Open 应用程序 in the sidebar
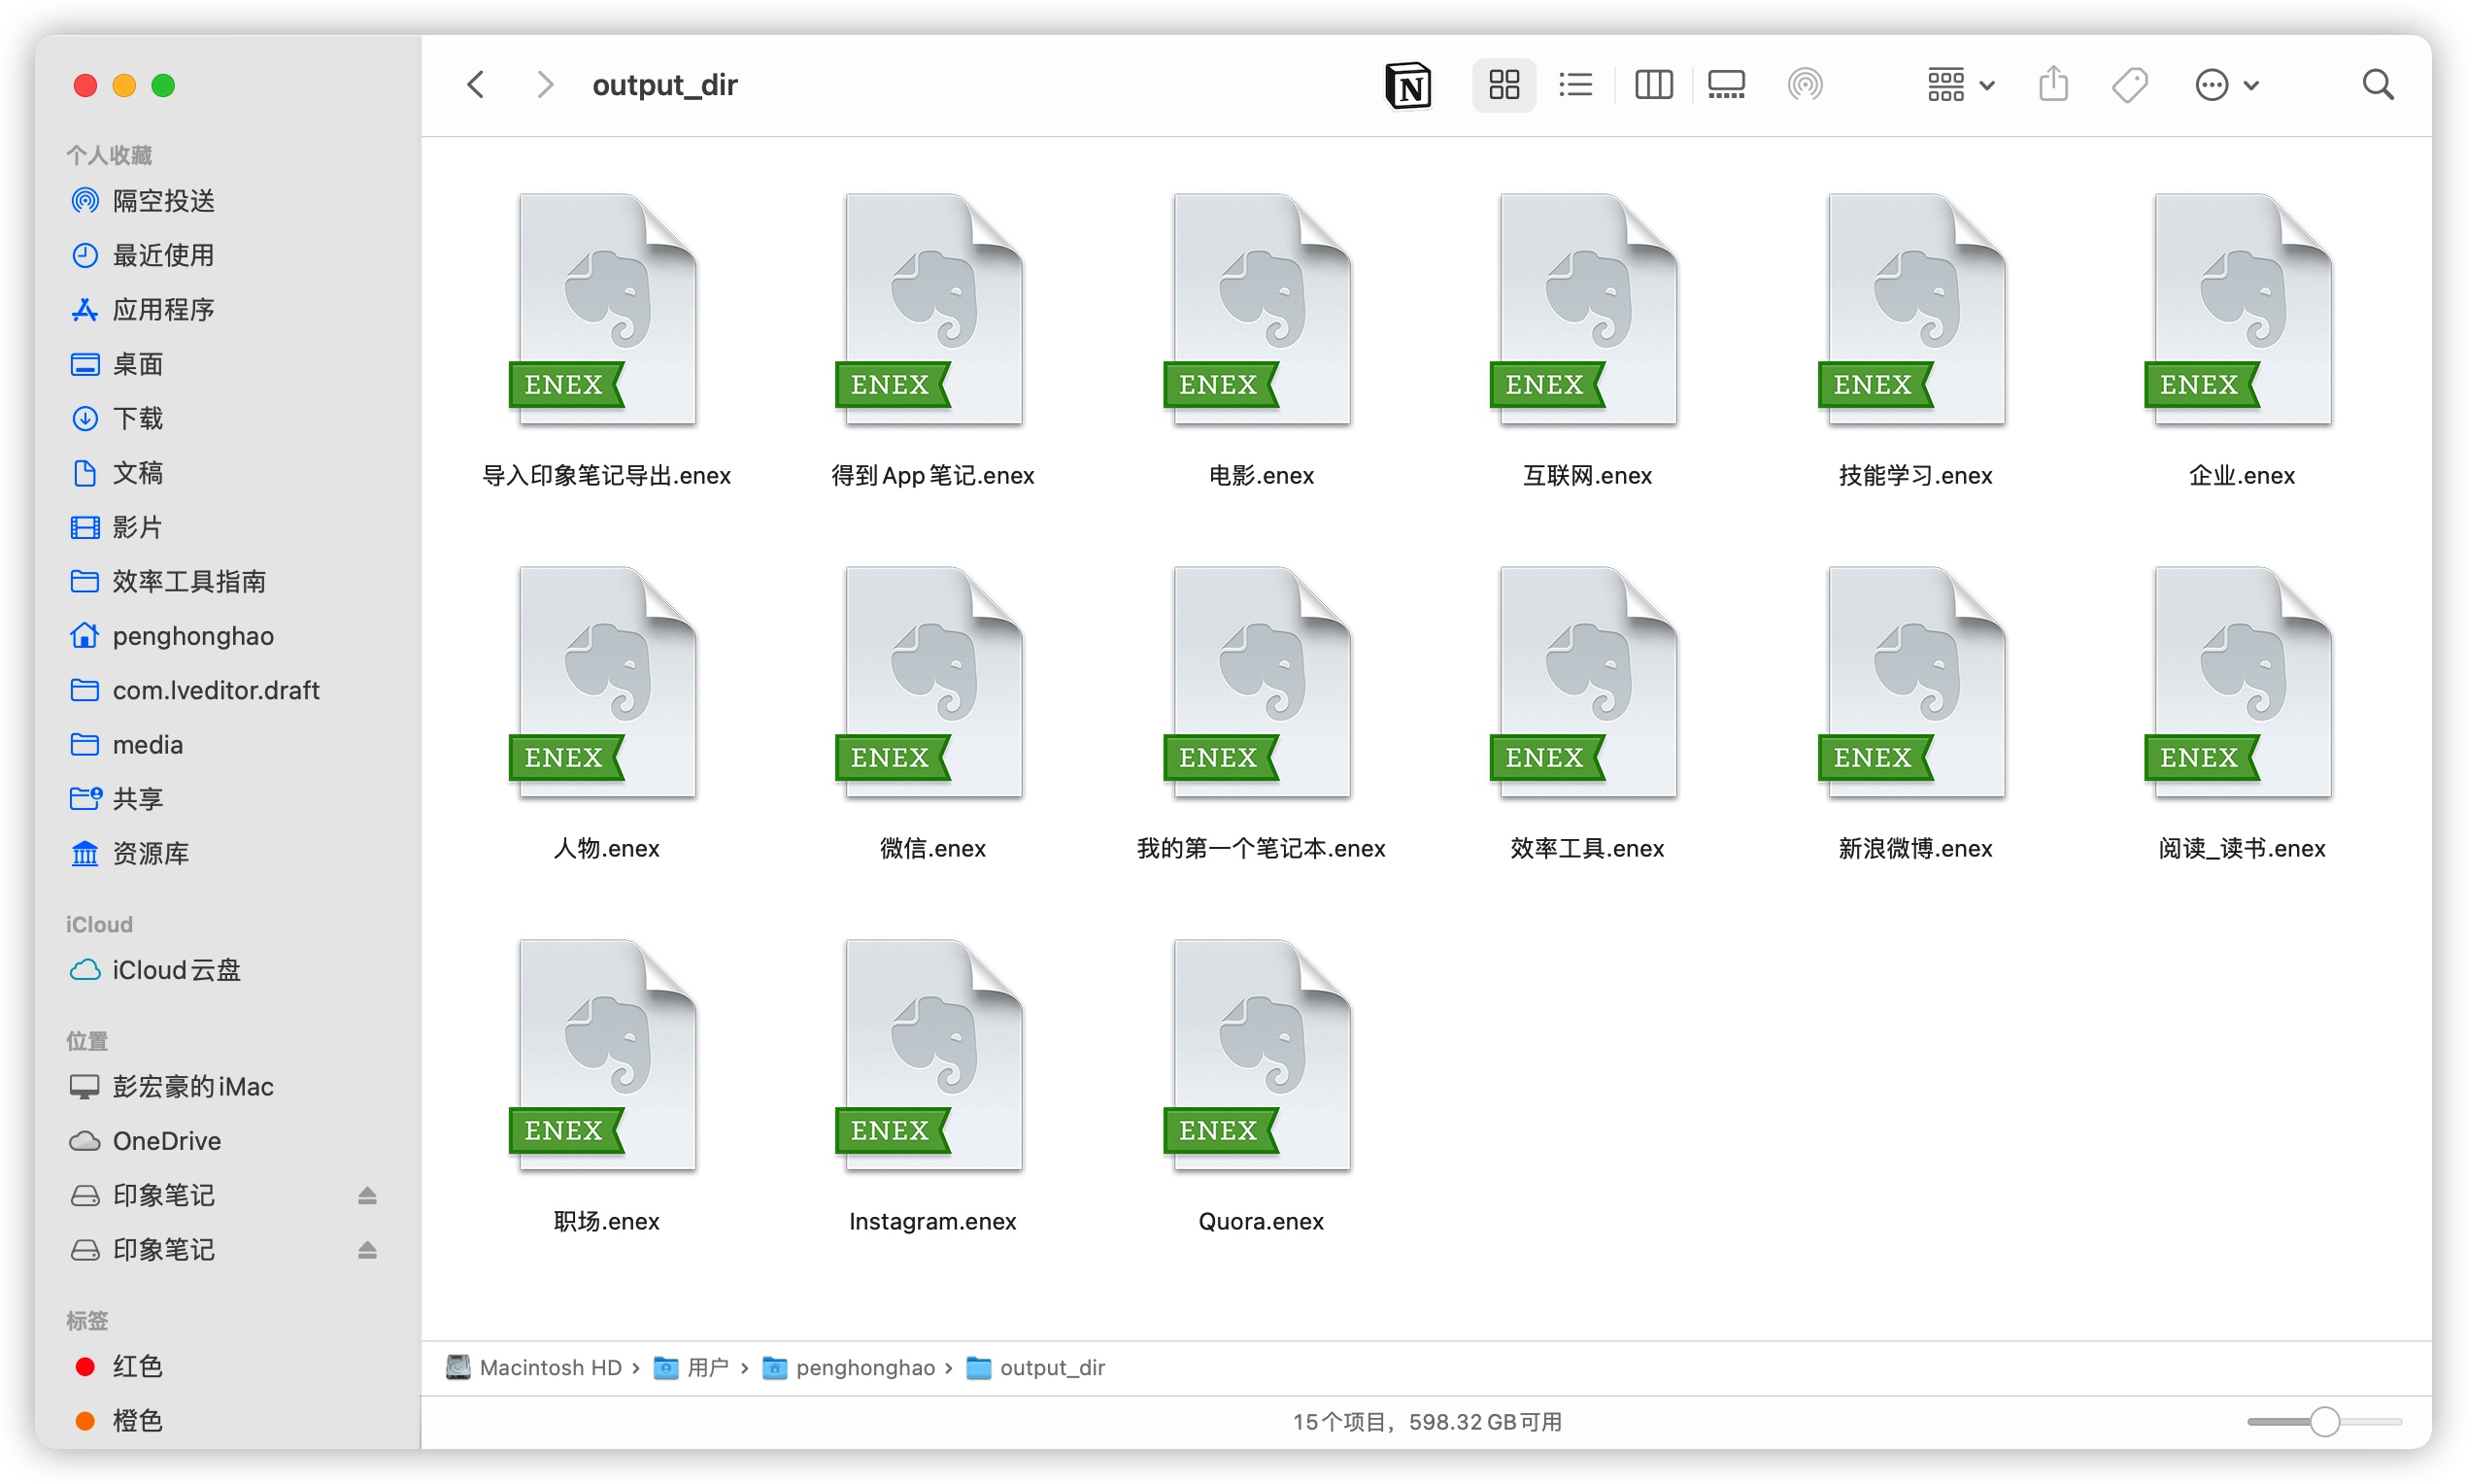 pos(228,310)
